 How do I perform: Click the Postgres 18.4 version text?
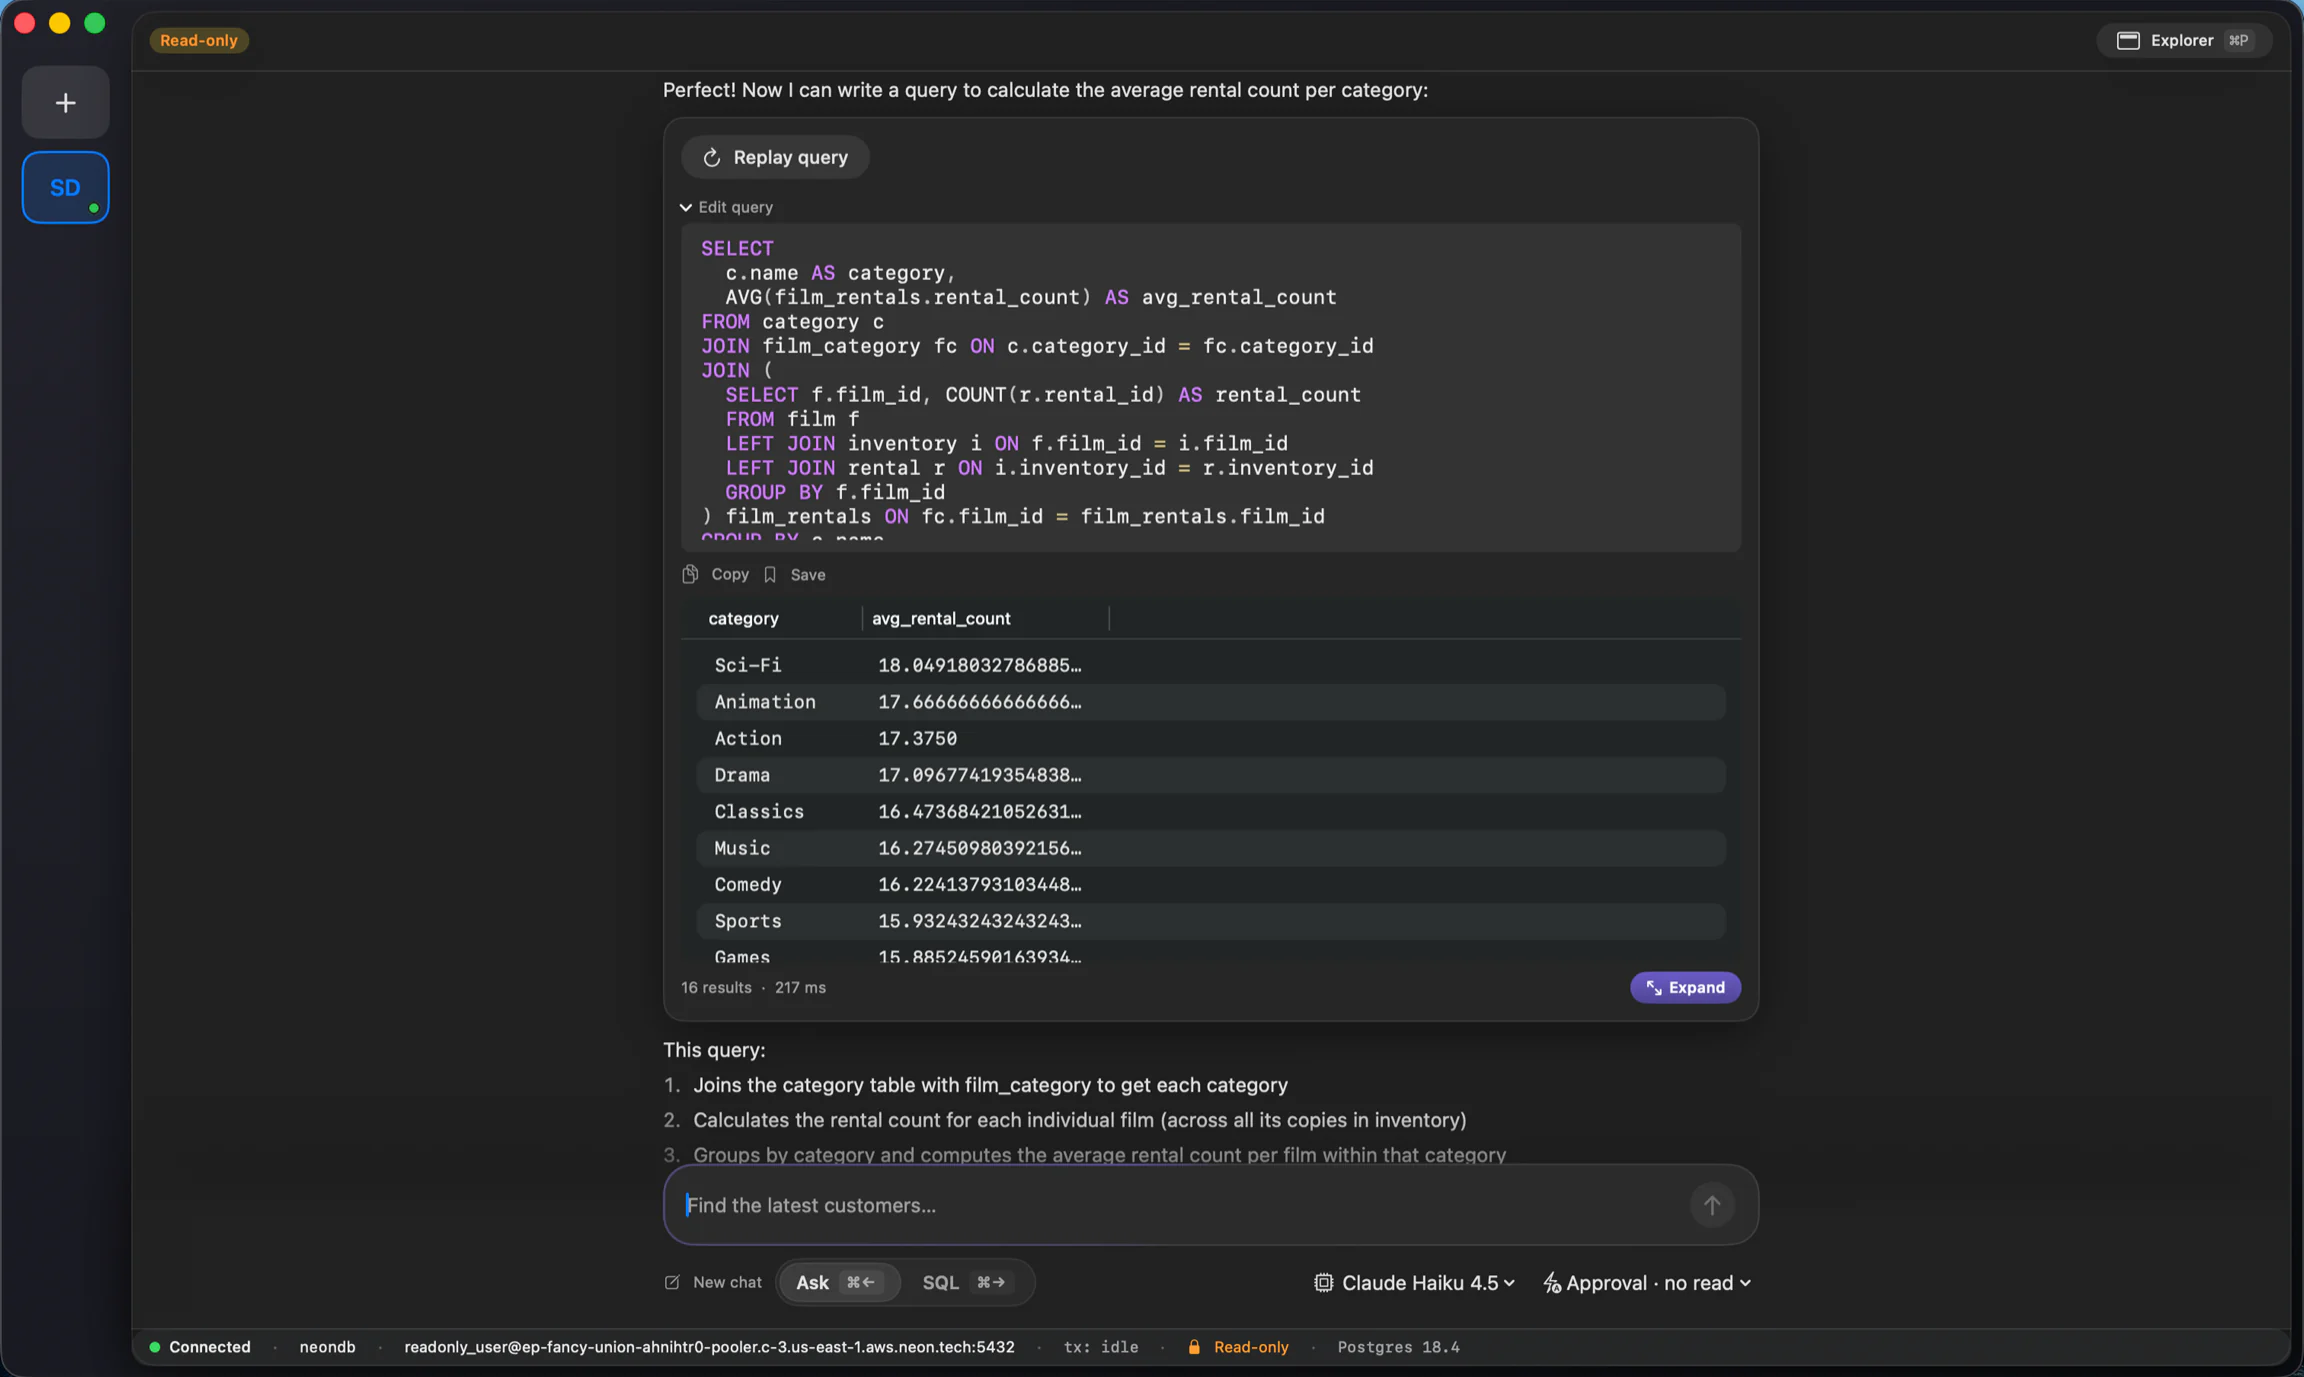pyautogui.click(x=1398, y=1347)
